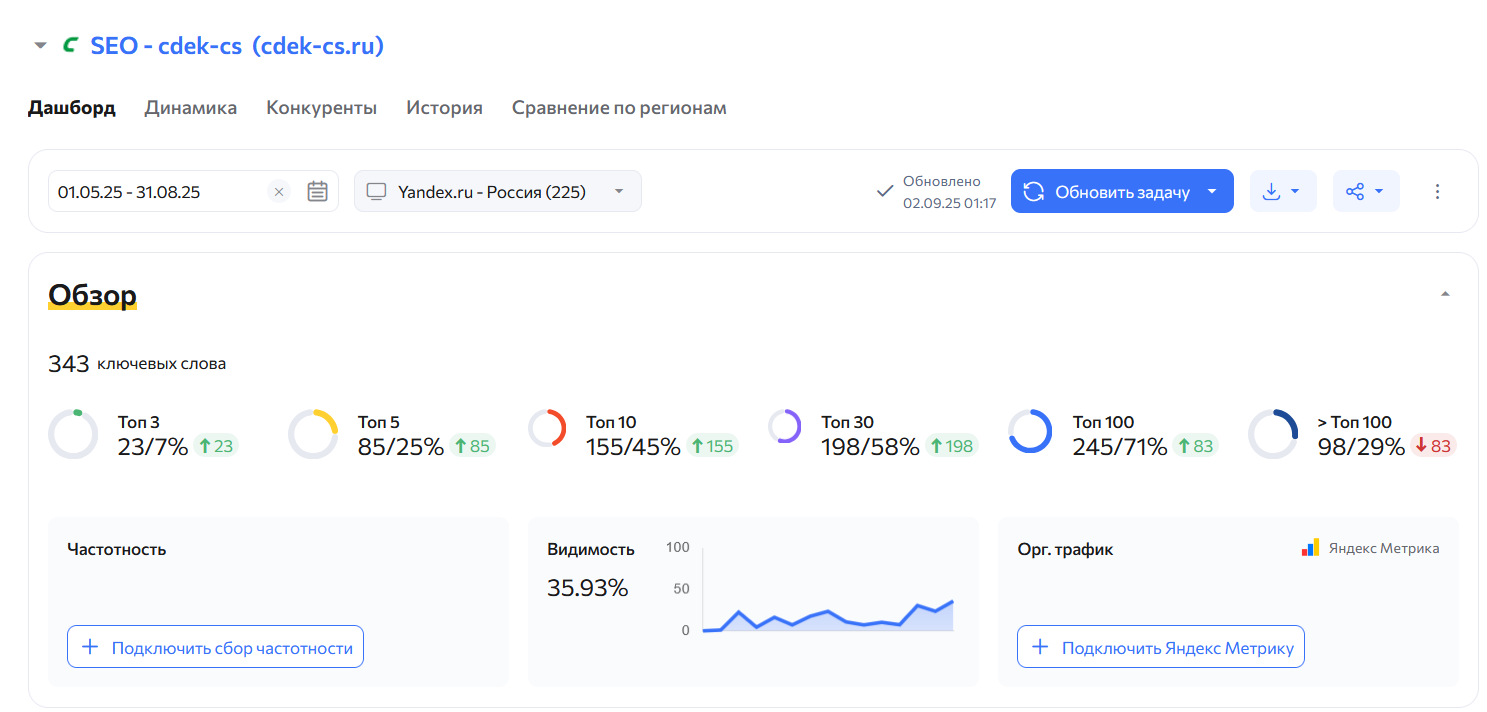Screen dimensions: 1487x712
Task: Click the Top 3 donut chart
Action: [x=73, y=434]
